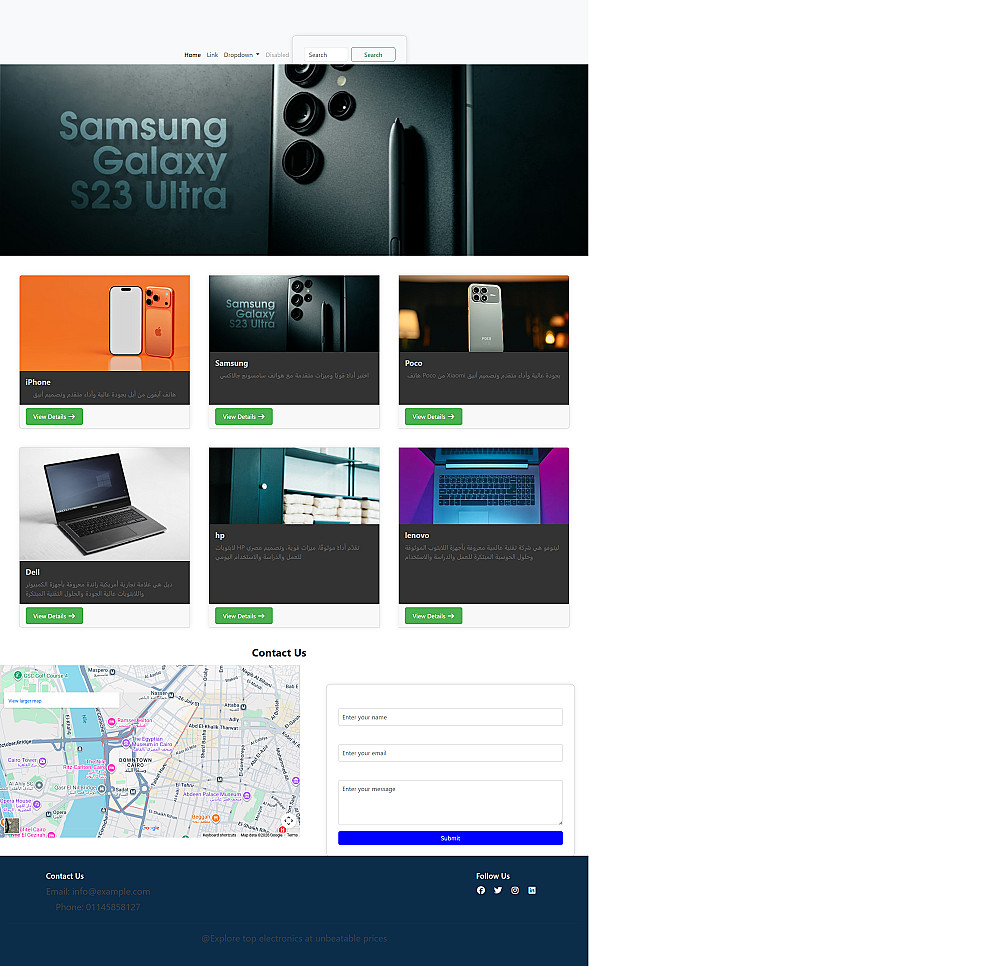
Task: Click the Ramses Hilton hotel marker
Action: click(112, 722)
